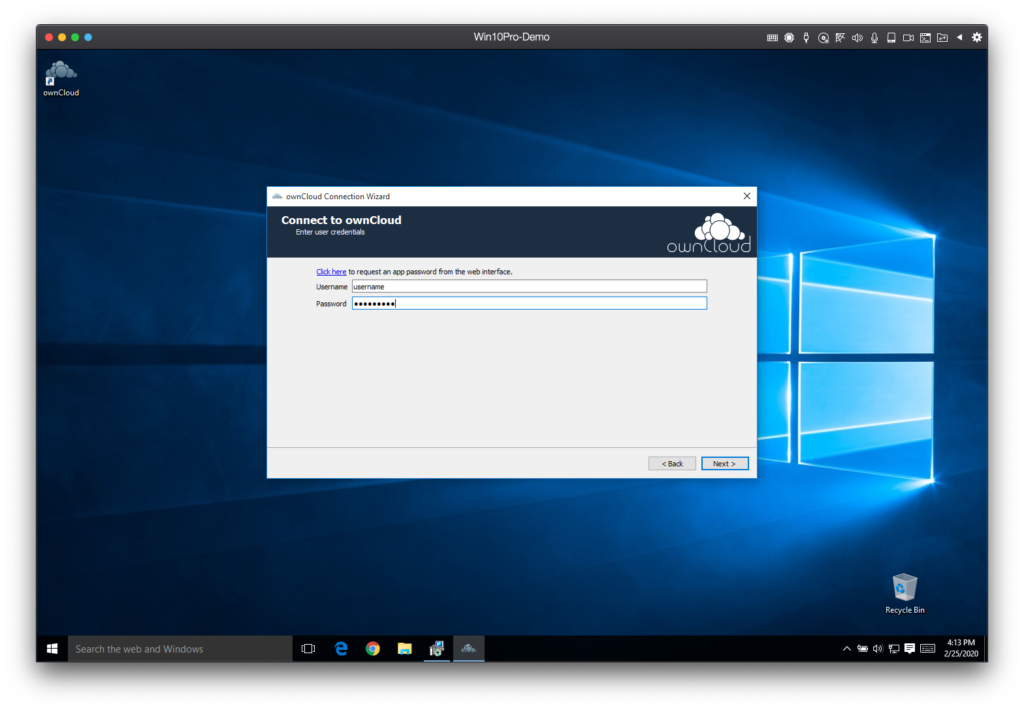Open the shared folders icon in Parallels toolbar
The width and height of the screenshot is (1024, 710).
pyautogui.click(x=942, y=38)
